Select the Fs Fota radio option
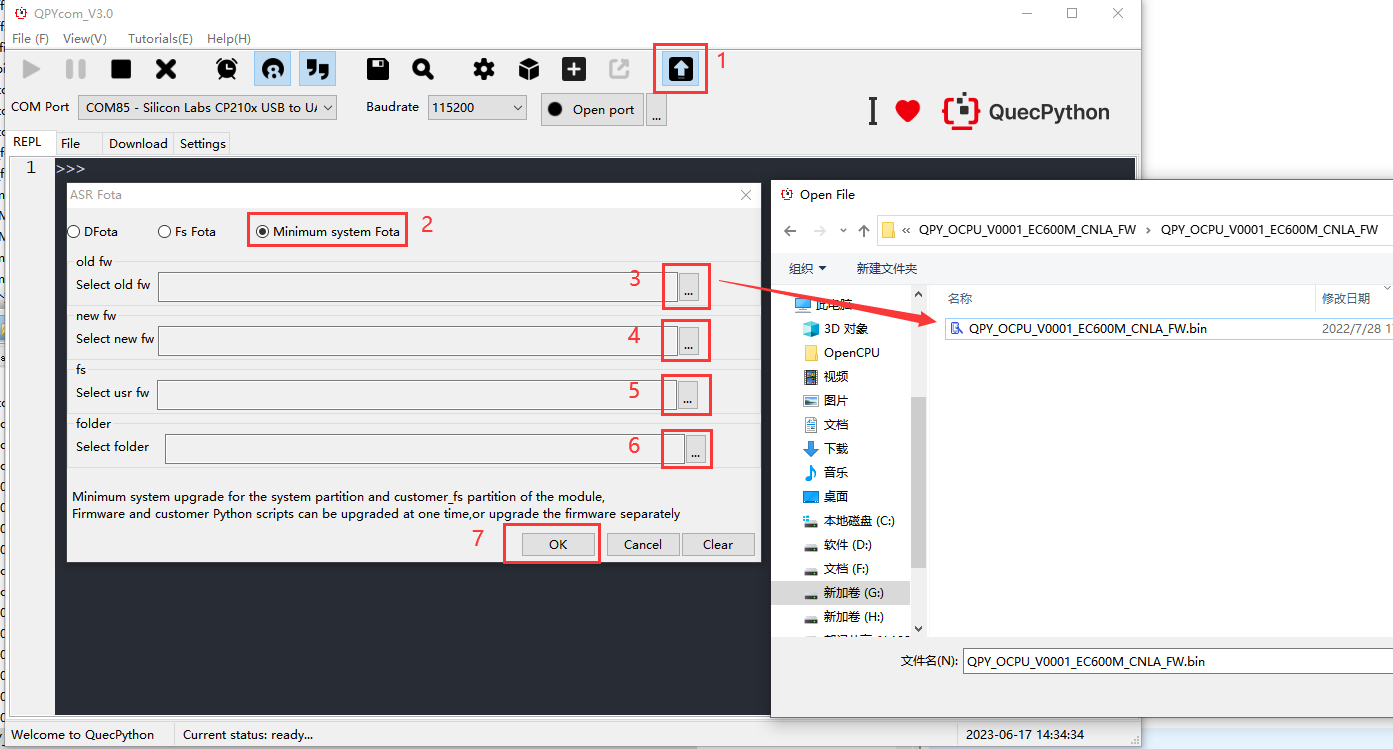1393x749 pixels. pyautogui.click(x=165, y=232)
